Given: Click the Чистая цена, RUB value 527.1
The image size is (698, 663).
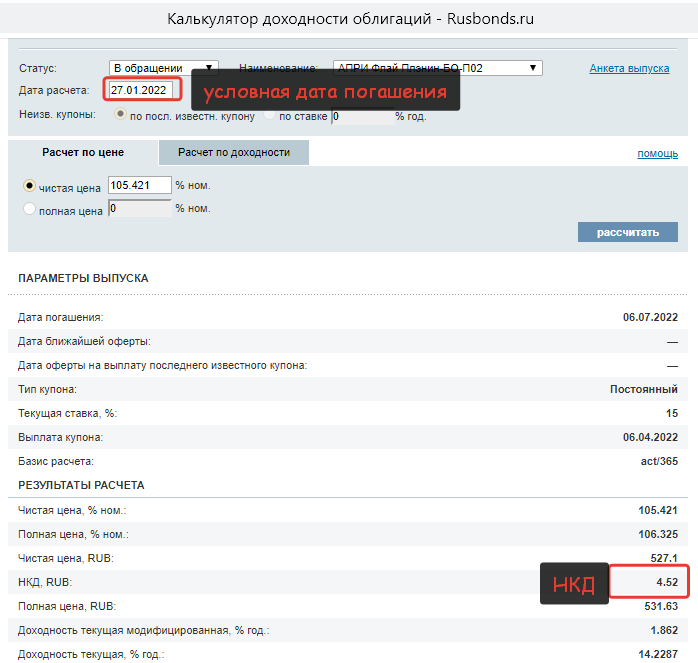Looking at the screenshot, I should [664, 558].
